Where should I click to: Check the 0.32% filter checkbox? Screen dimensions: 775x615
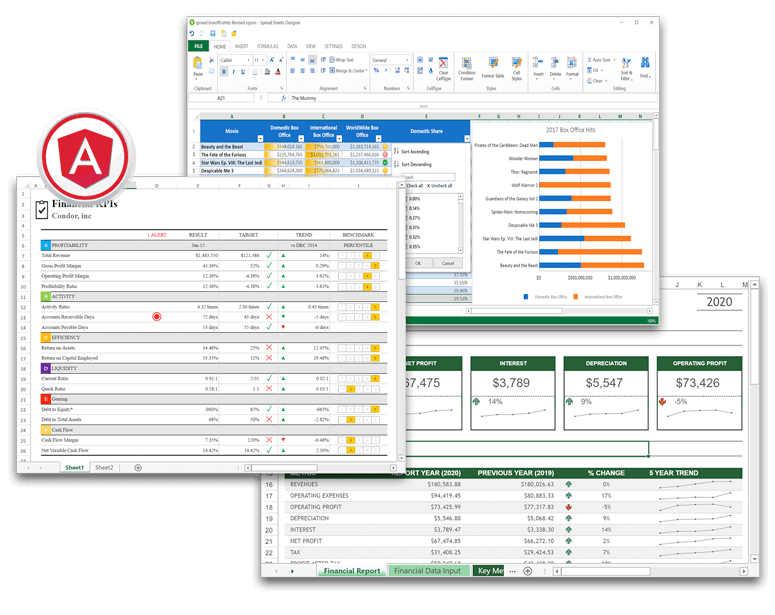click(407, 237)
